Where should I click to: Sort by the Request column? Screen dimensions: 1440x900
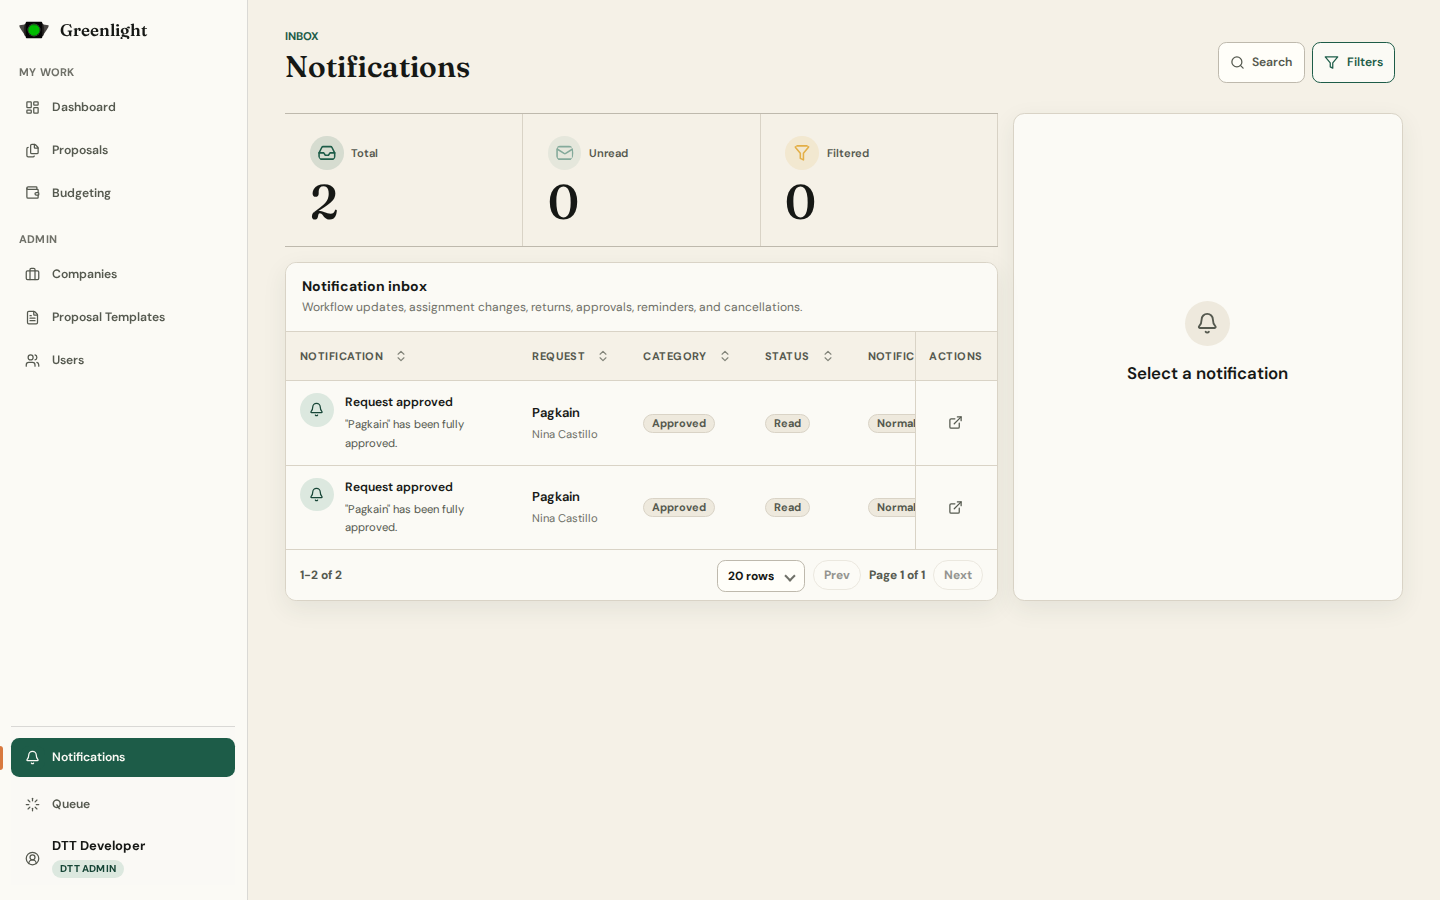(570, 356)
